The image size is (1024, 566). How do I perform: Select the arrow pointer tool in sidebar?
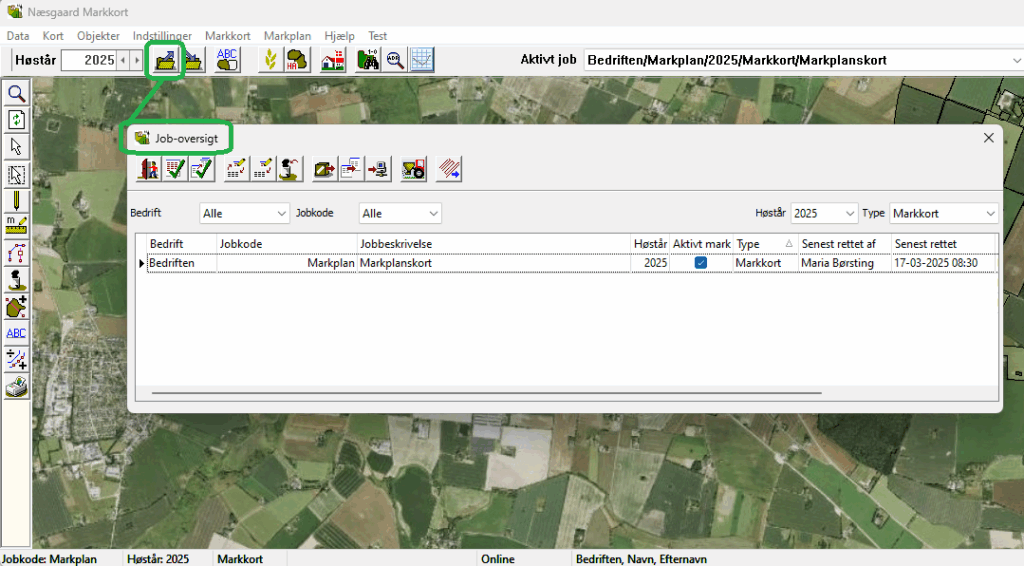click(16, 147)
